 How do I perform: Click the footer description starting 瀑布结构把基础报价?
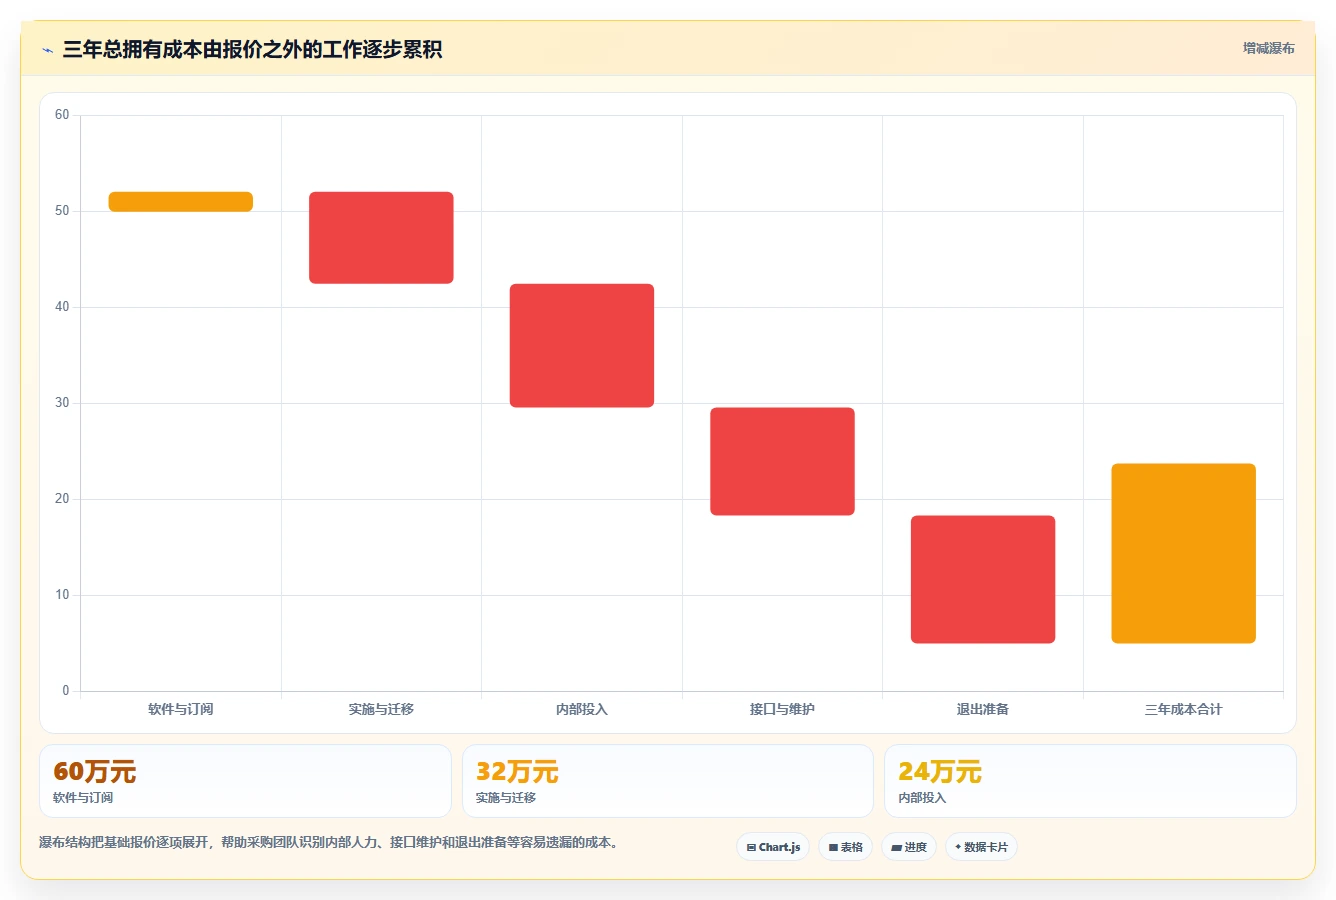click(328, 843)
